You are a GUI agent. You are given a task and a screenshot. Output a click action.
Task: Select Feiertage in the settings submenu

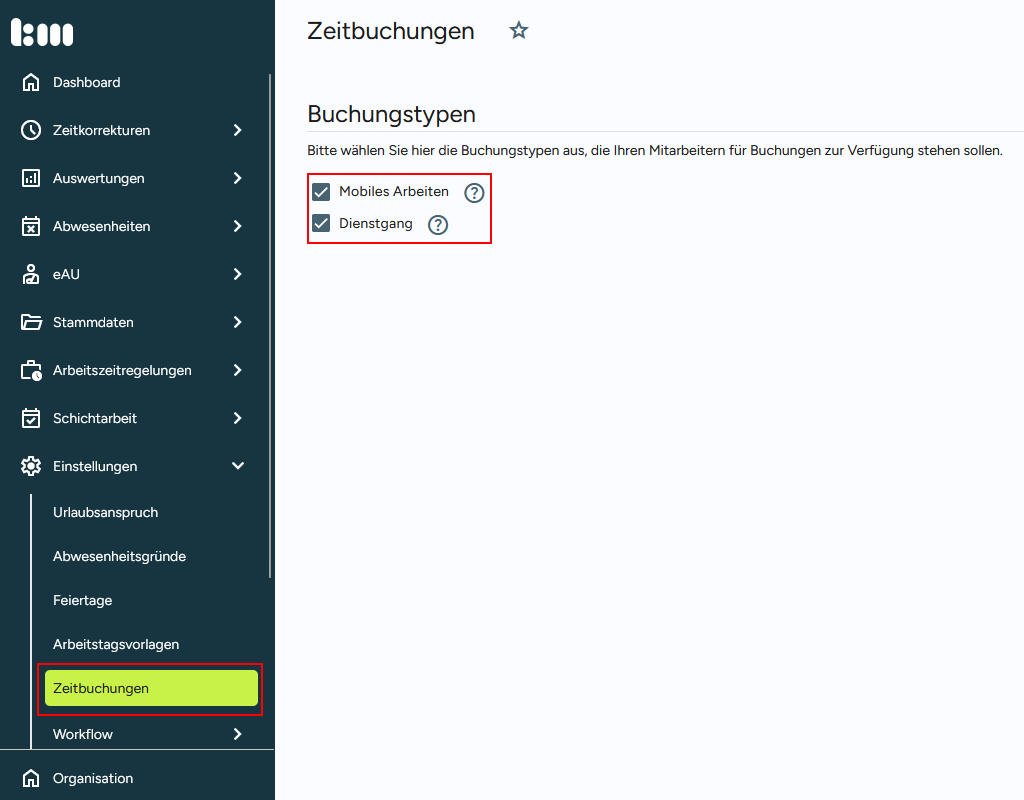tap(82, 600)
